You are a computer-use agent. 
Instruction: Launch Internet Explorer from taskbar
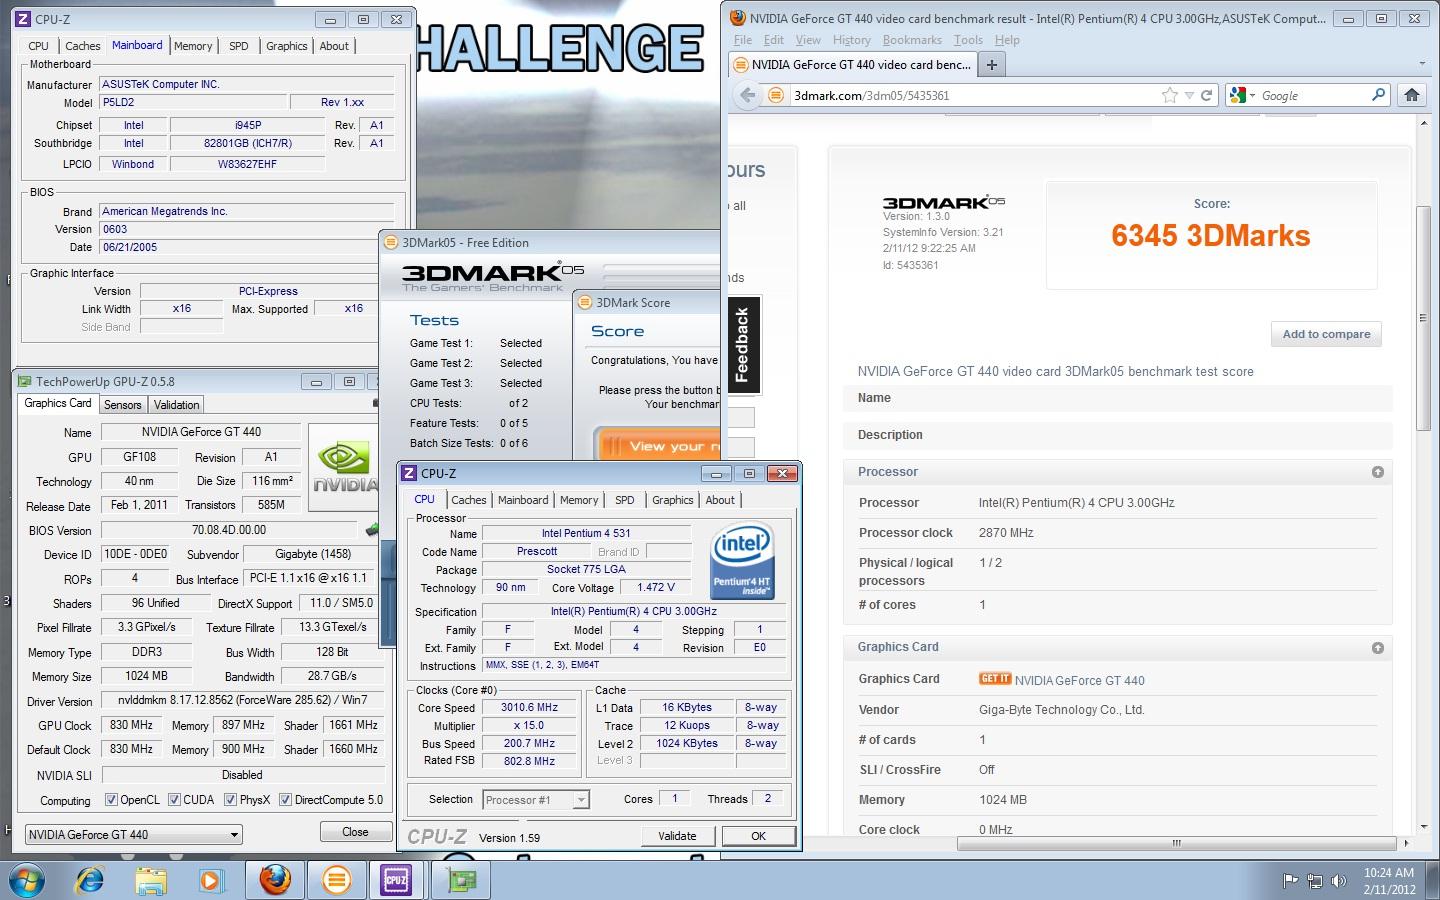tap(90, 880)
